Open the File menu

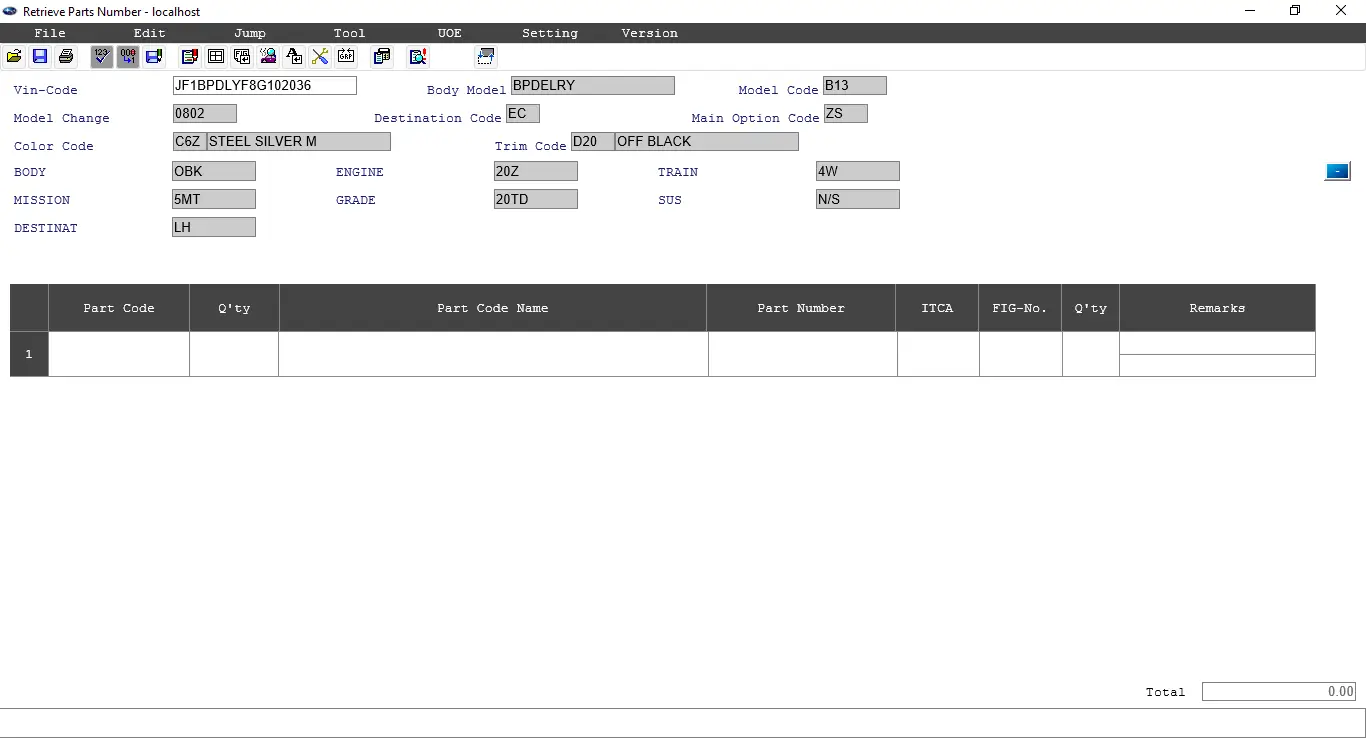(x=49, y=33)
